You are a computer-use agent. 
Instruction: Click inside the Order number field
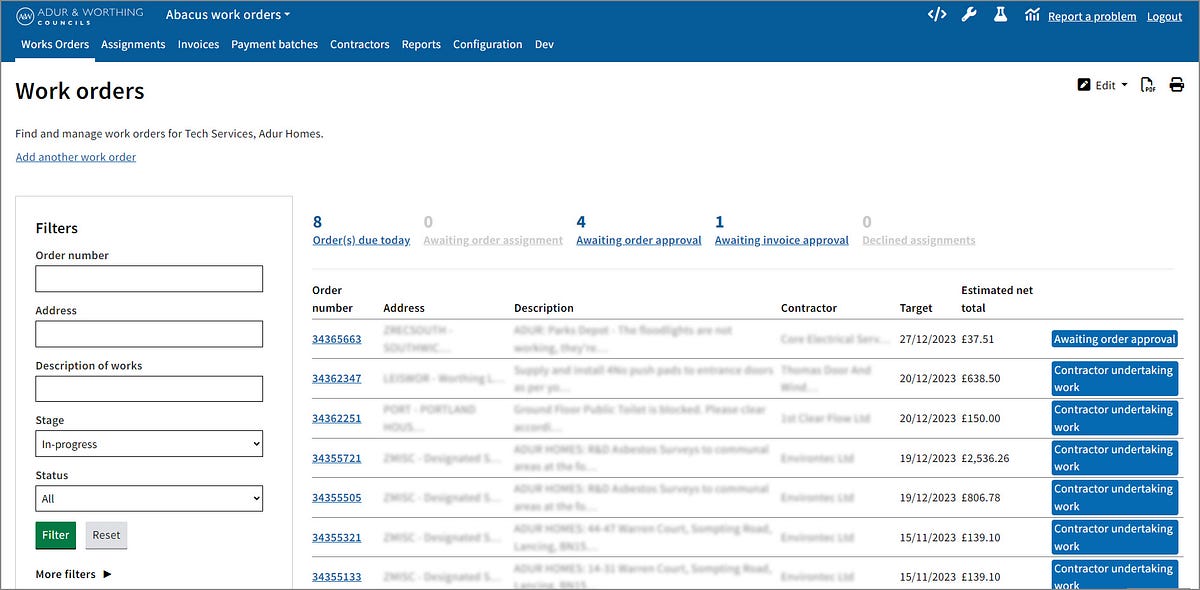(148, 278)
